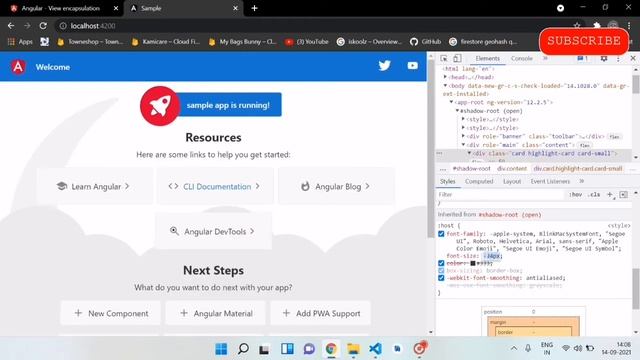The width and height of the screenshot is (640, 360).
Task: Click the Chrome icon on the taskbar
Action: point(331,349)
